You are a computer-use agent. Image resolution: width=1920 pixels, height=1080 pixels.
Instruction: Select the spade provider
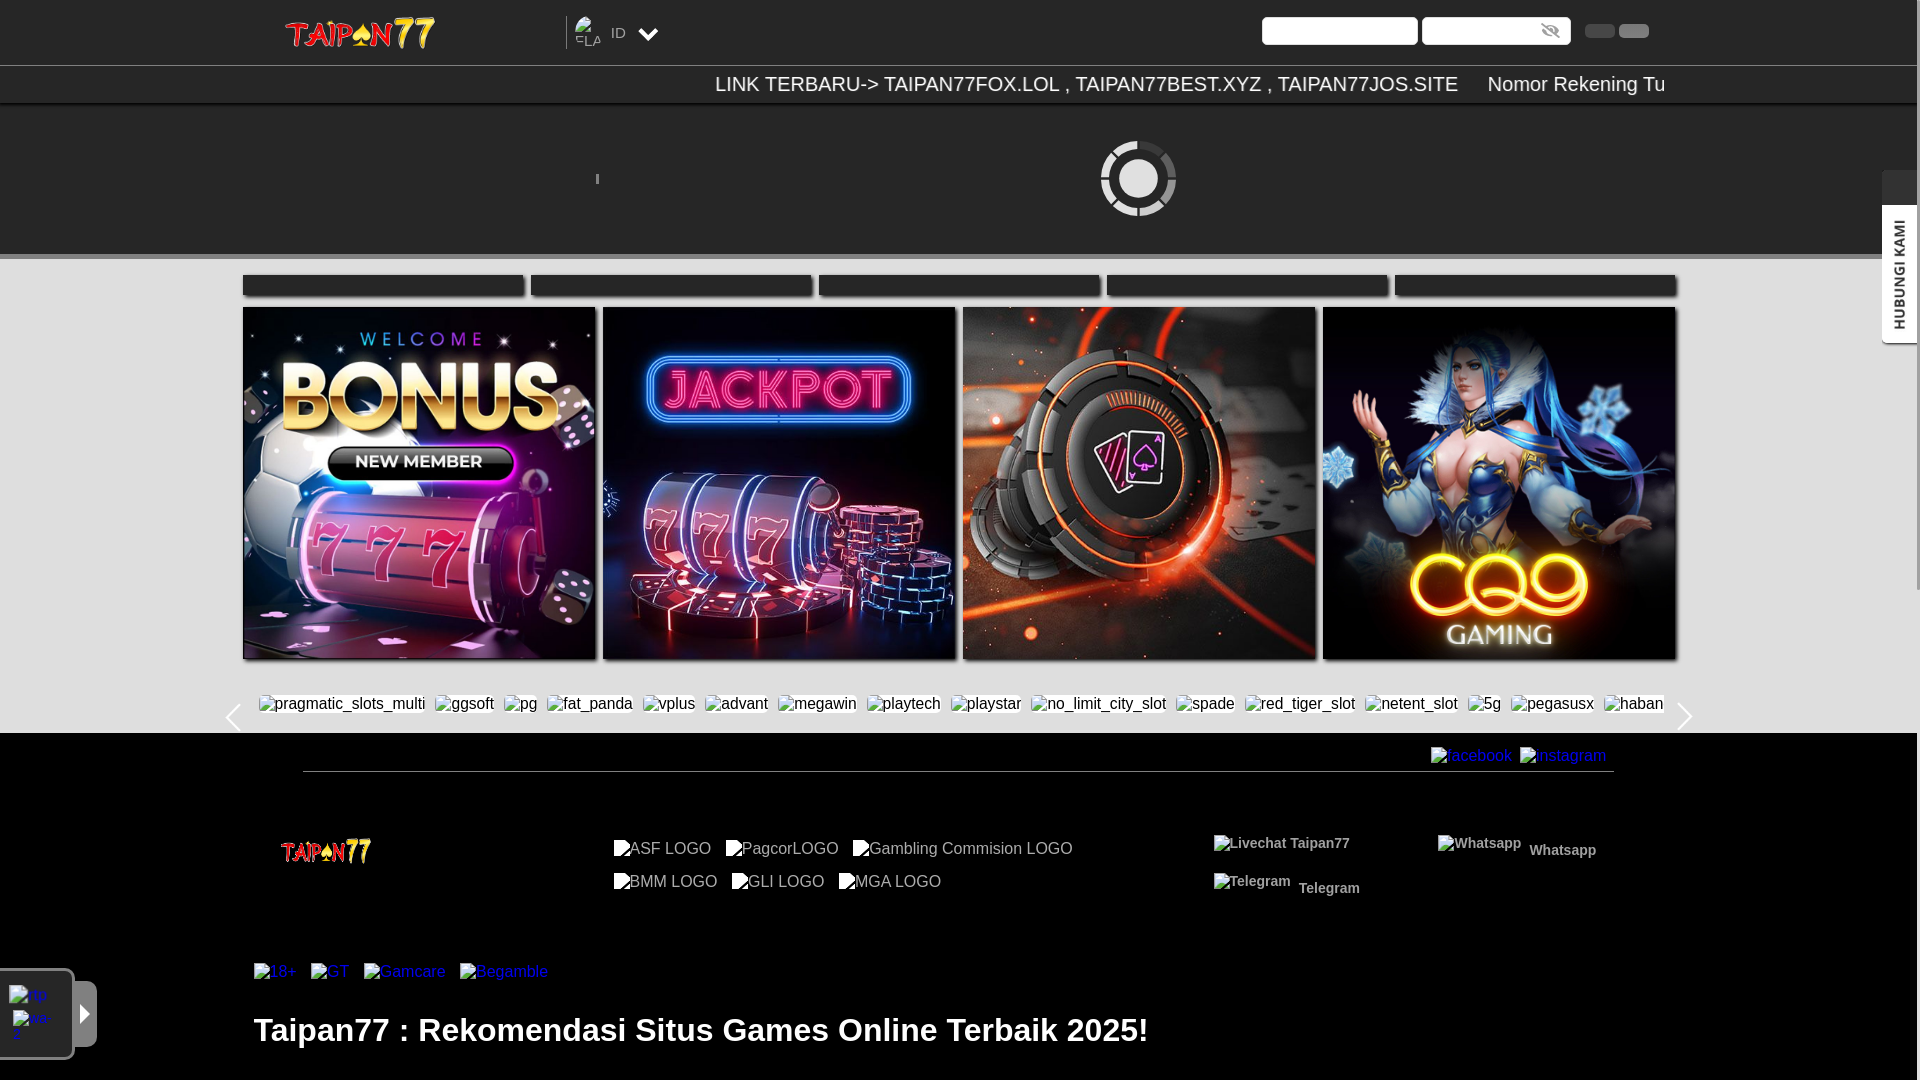tap(1205, 704)
